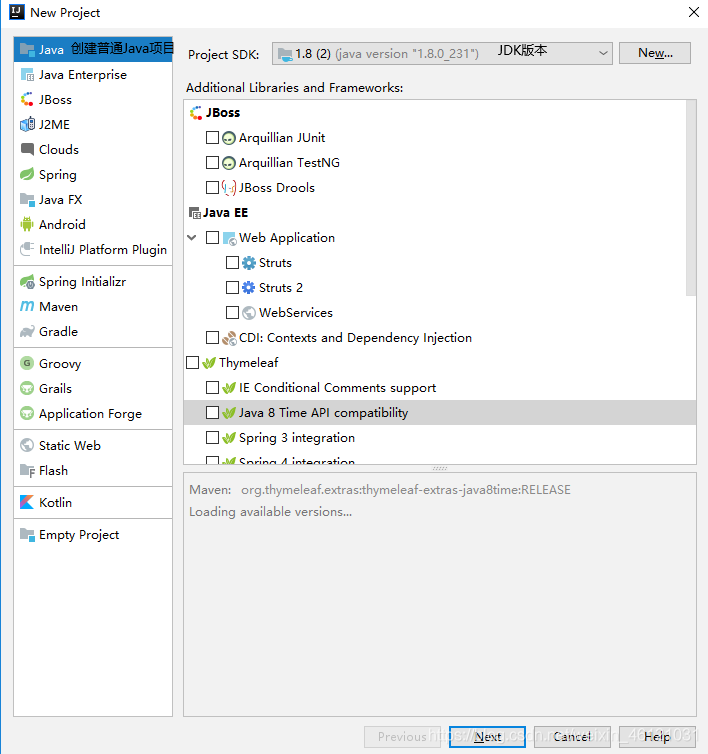708x754 pixels.
Task: Click the JBoss icon in sidebar
Action: click(x=27, y=100)
